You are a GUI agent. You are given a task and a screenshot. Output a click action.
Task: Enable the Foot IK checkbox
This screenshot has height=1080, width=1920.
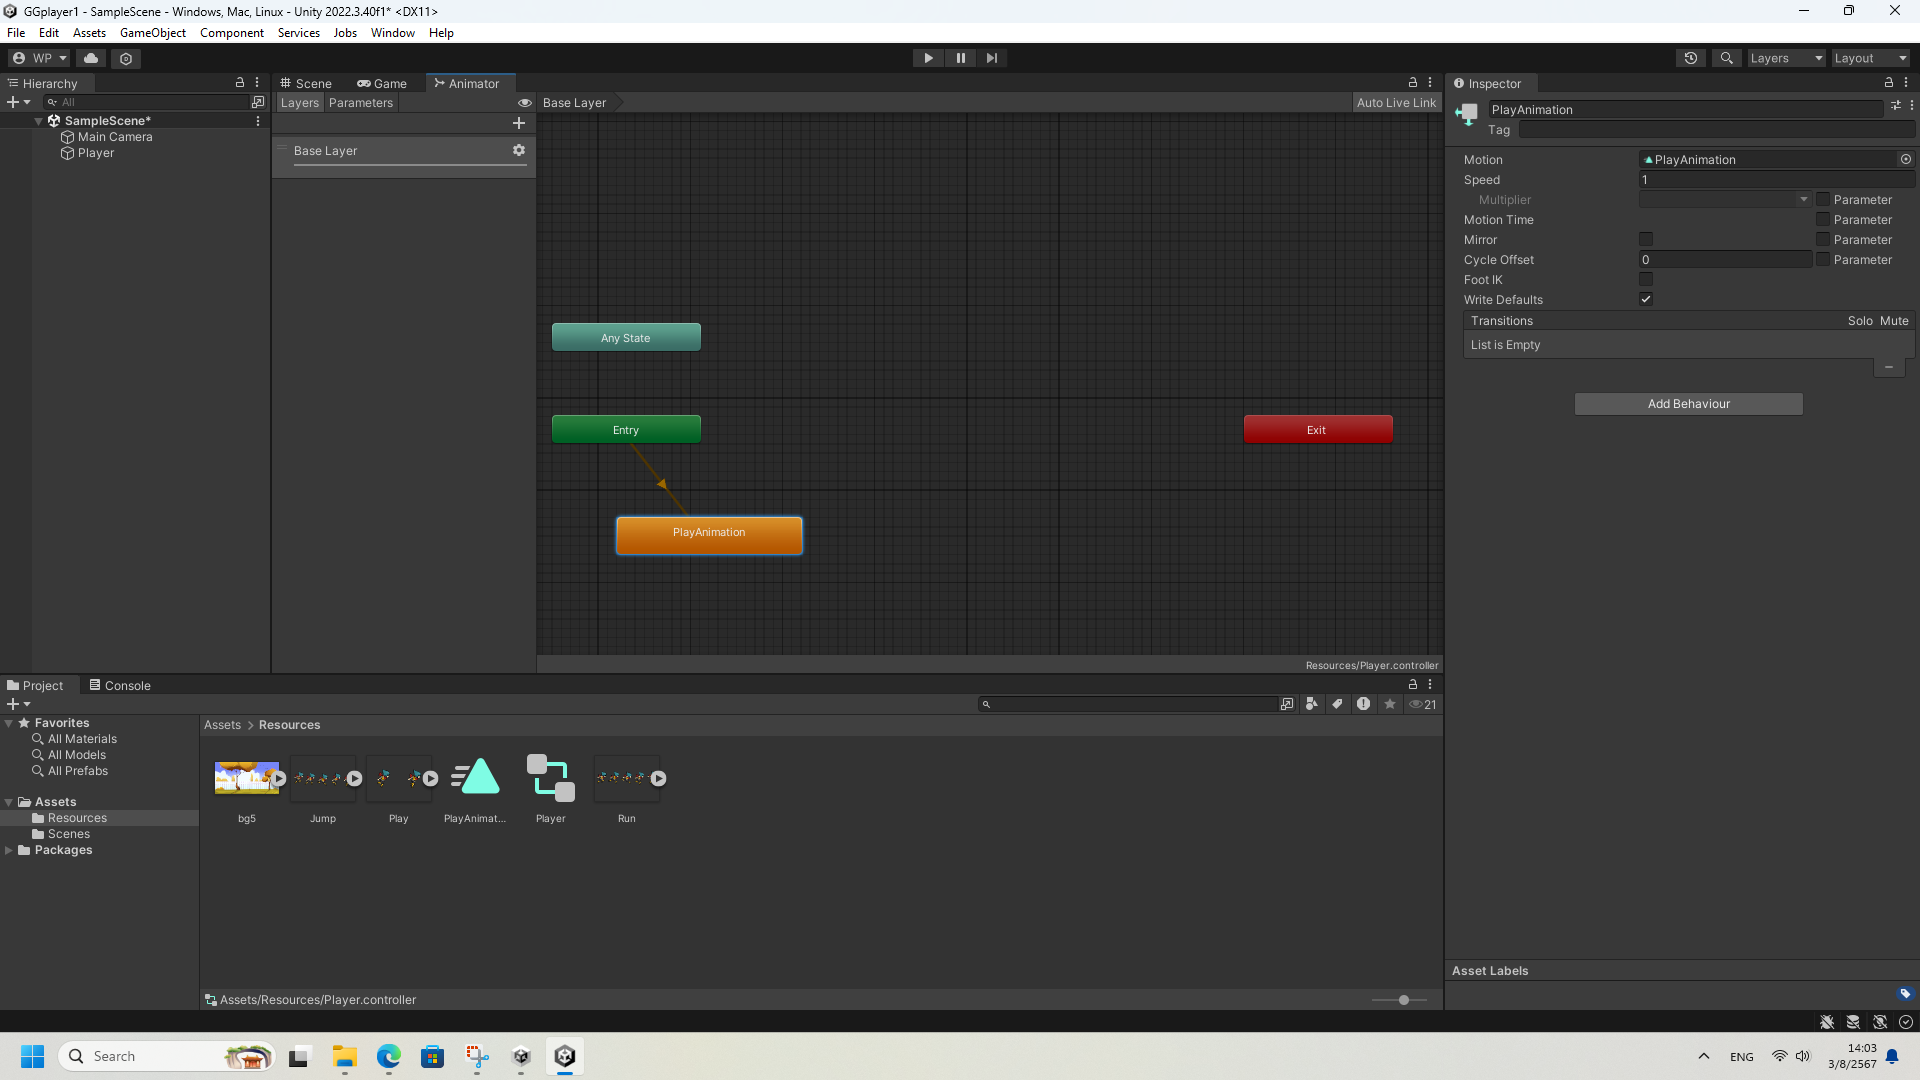(1646, 279)
